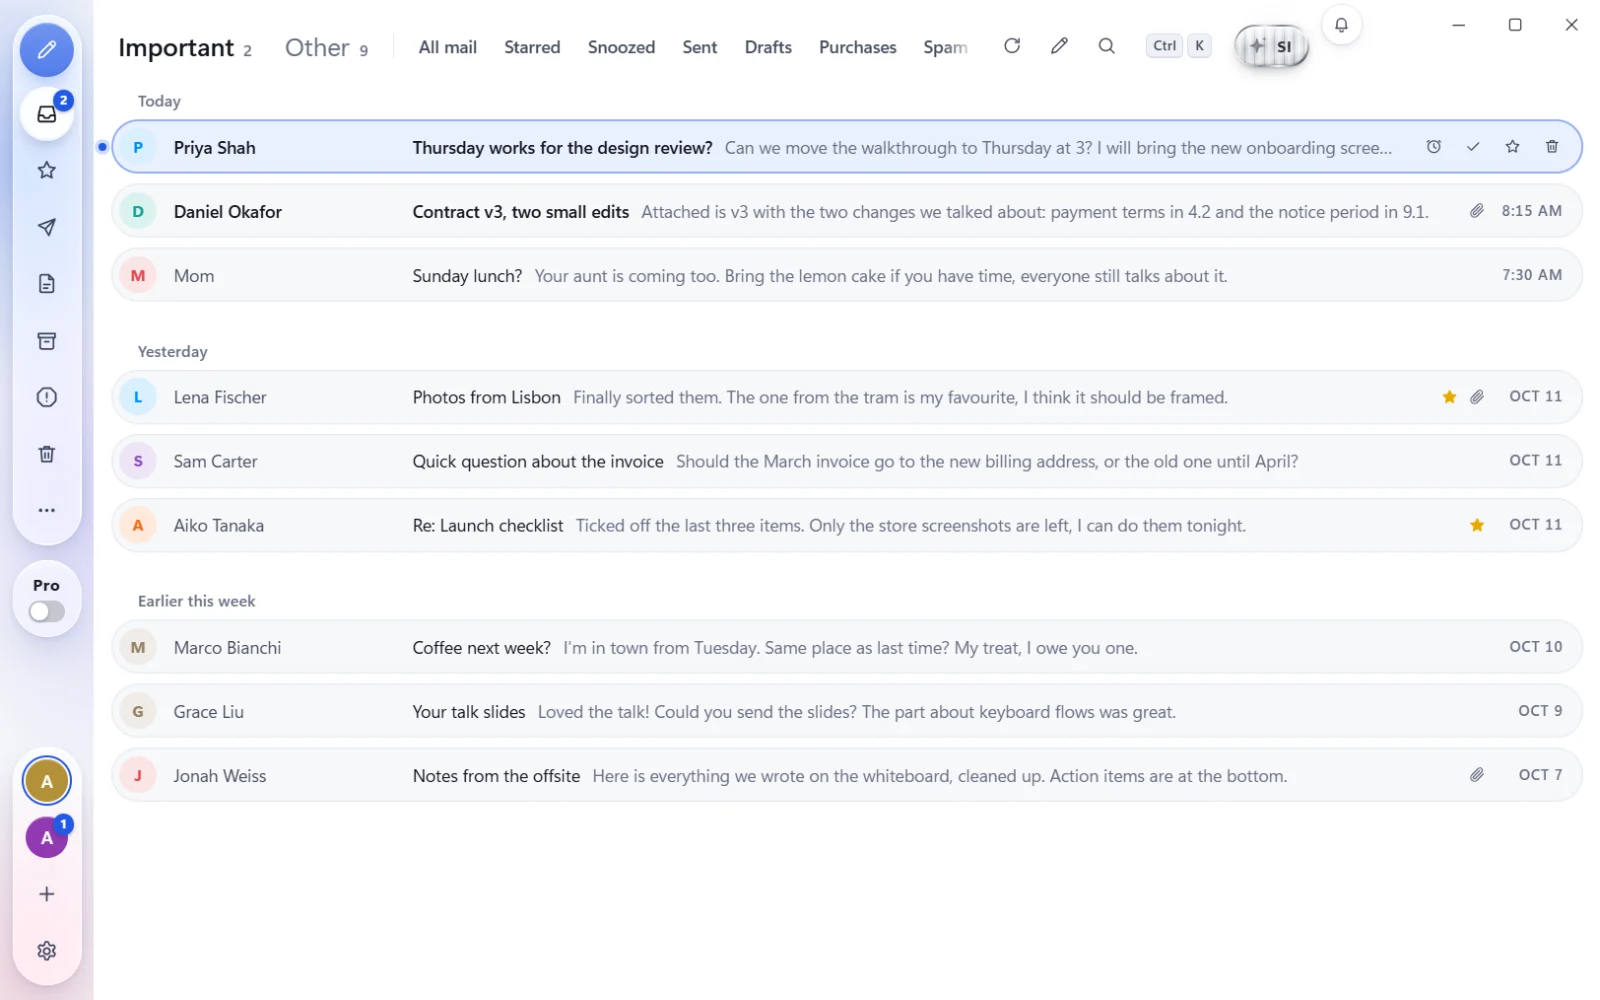1600x1000 pixels.
Task: Unstar the Aiko Tanaka email
Action: point(1477,525)
